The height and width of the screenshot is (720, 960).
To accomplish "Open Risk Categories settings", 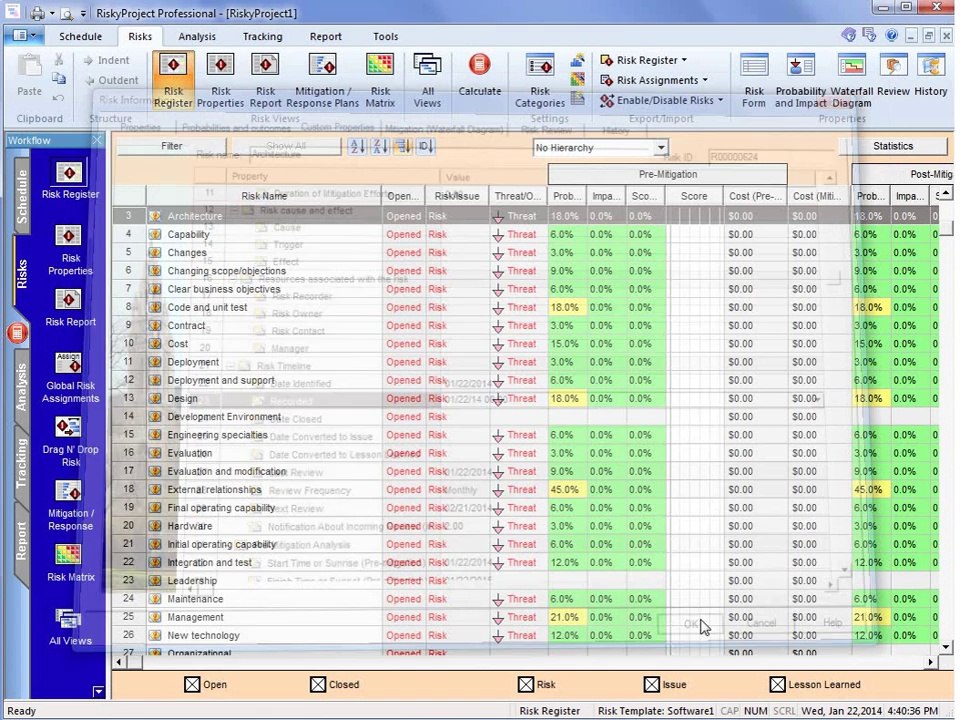I will (539, 80).
